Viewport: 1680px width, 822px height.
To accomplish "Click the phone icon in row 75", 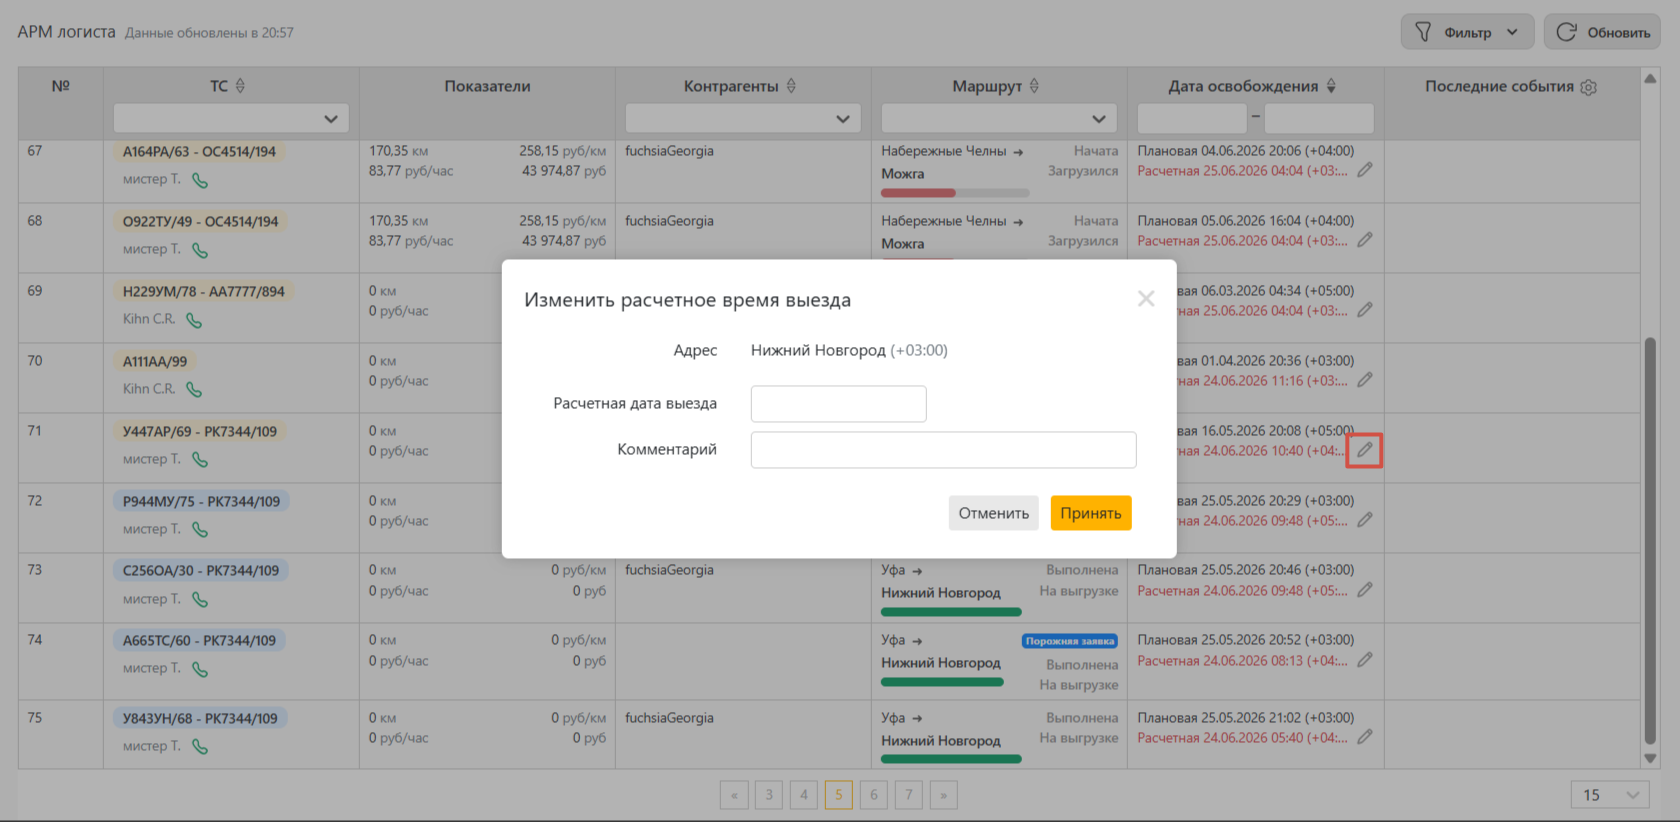I will click(x=200, y=747).
